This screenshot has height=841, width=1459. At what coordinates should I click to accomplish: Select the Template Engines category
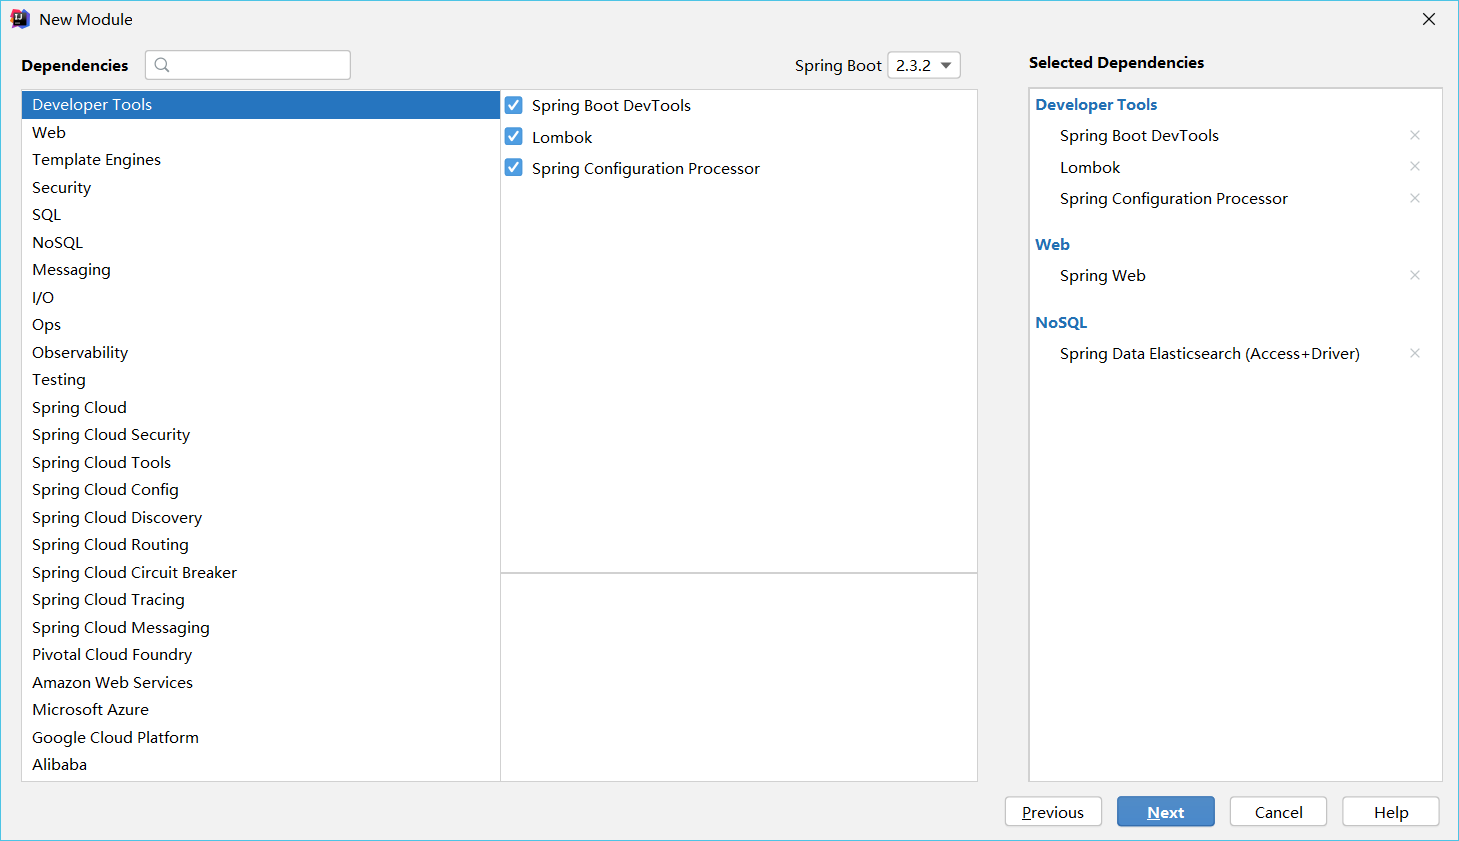tap(261, 160)
